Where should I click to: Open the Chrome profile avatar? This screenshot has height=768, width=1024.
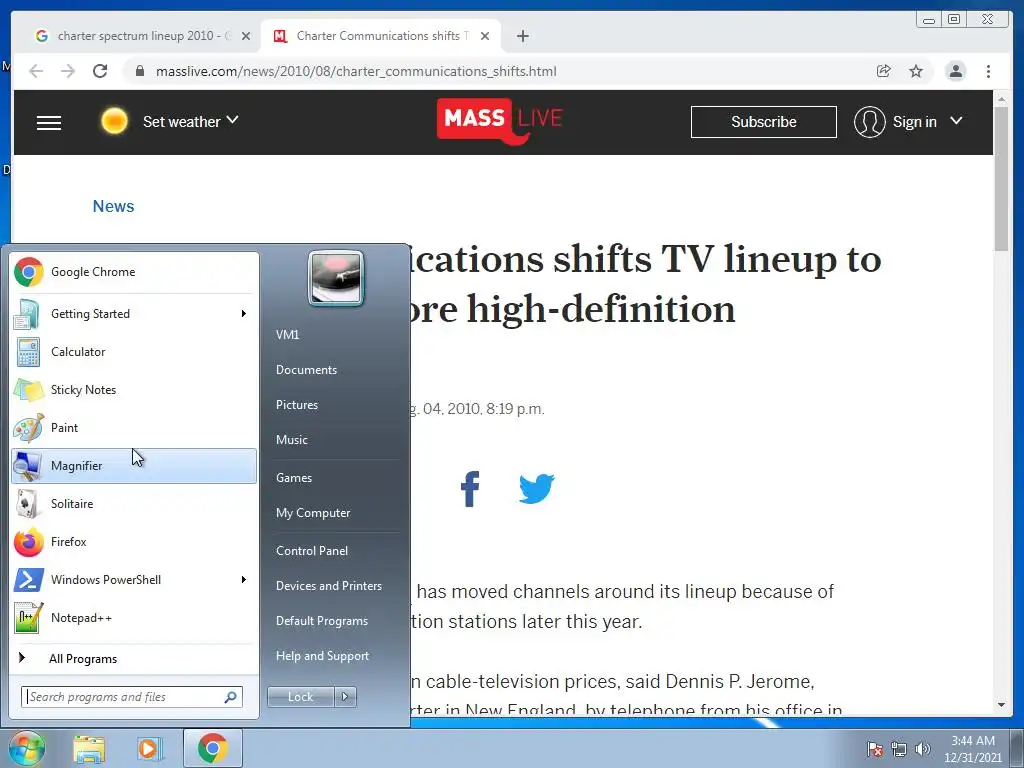coord(955,71)
